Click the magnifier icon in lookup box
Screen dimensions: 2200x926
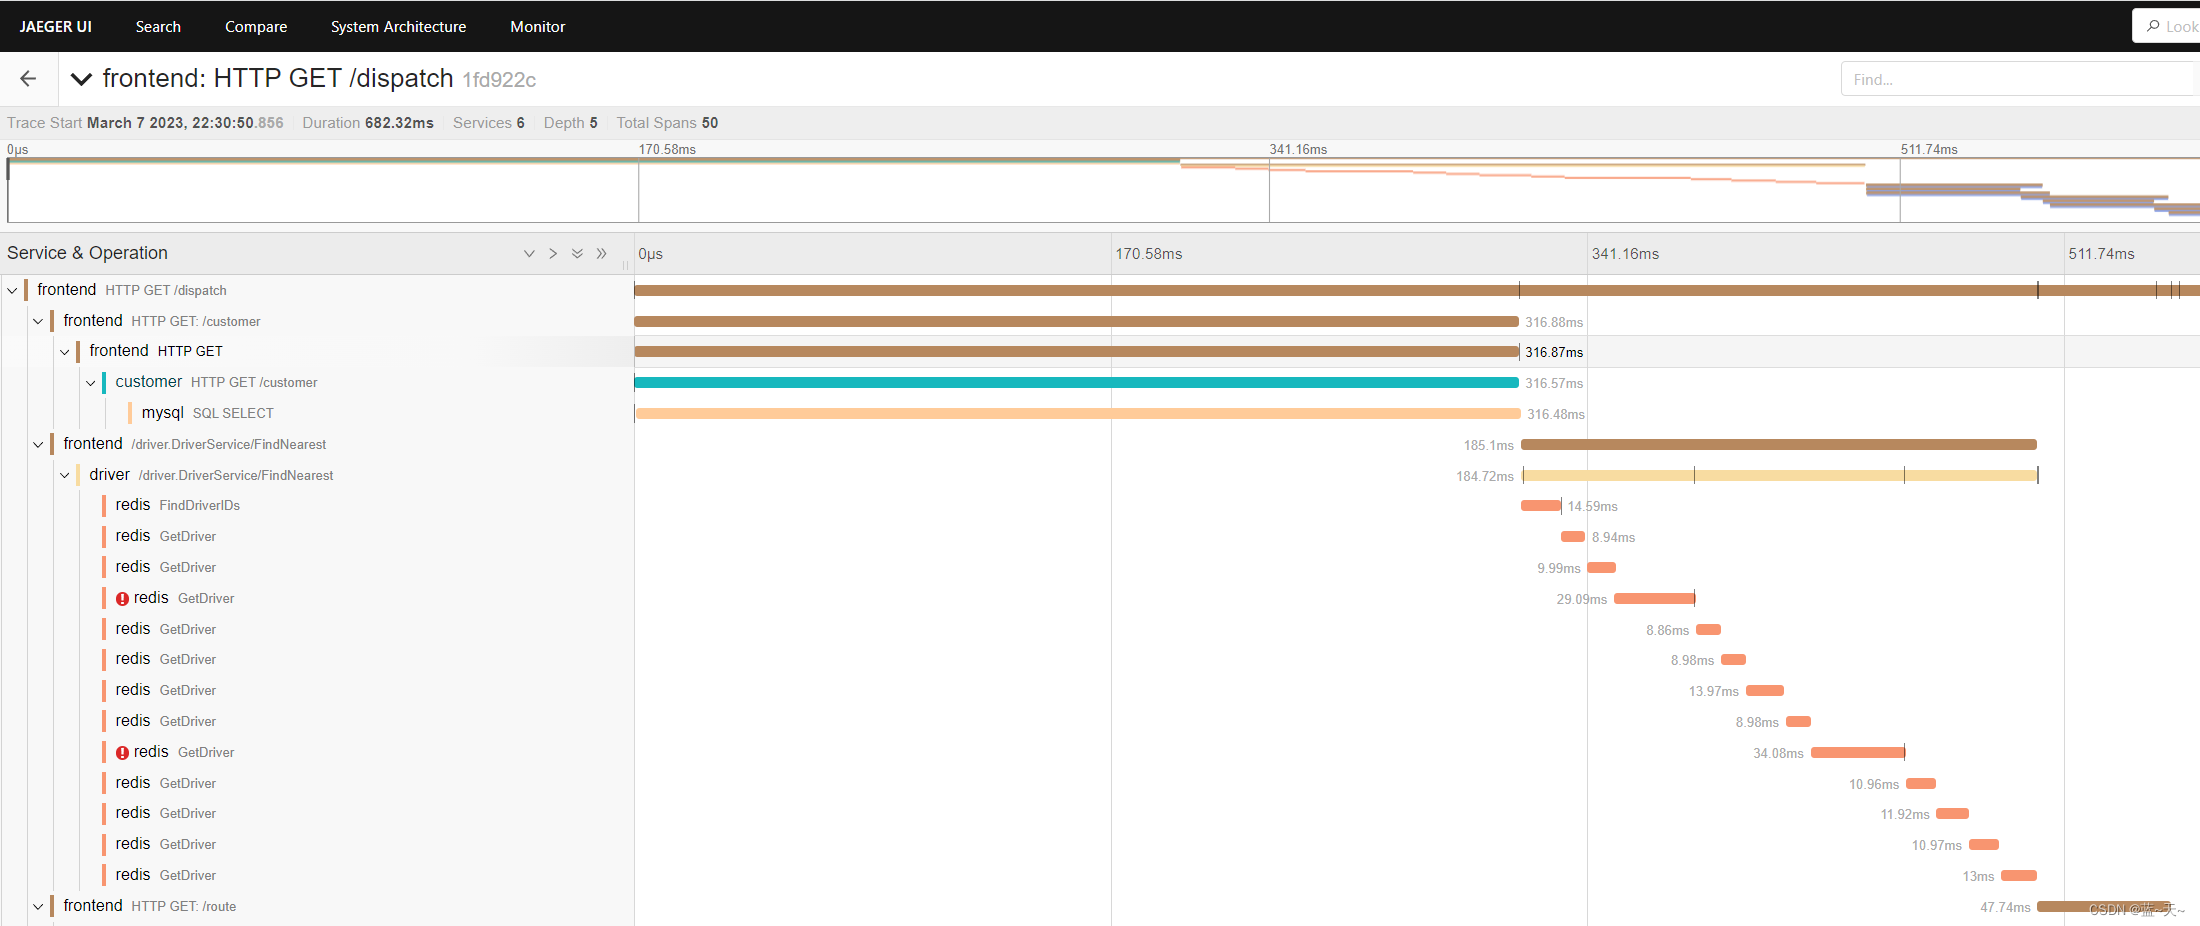pos(2153,26)
